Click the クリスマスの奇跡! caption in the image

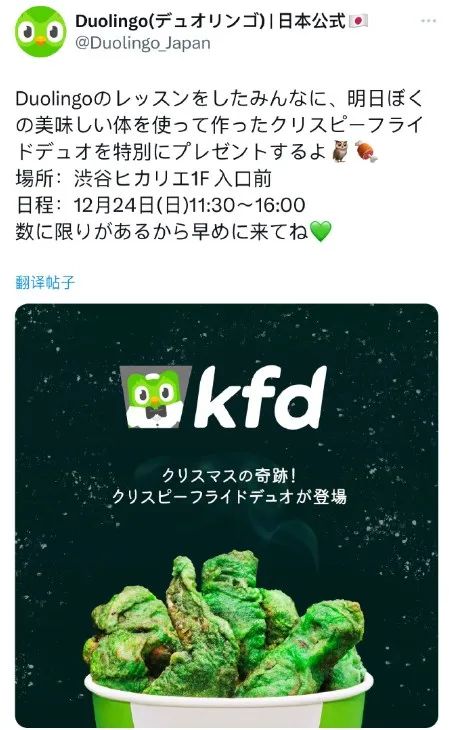228,476
